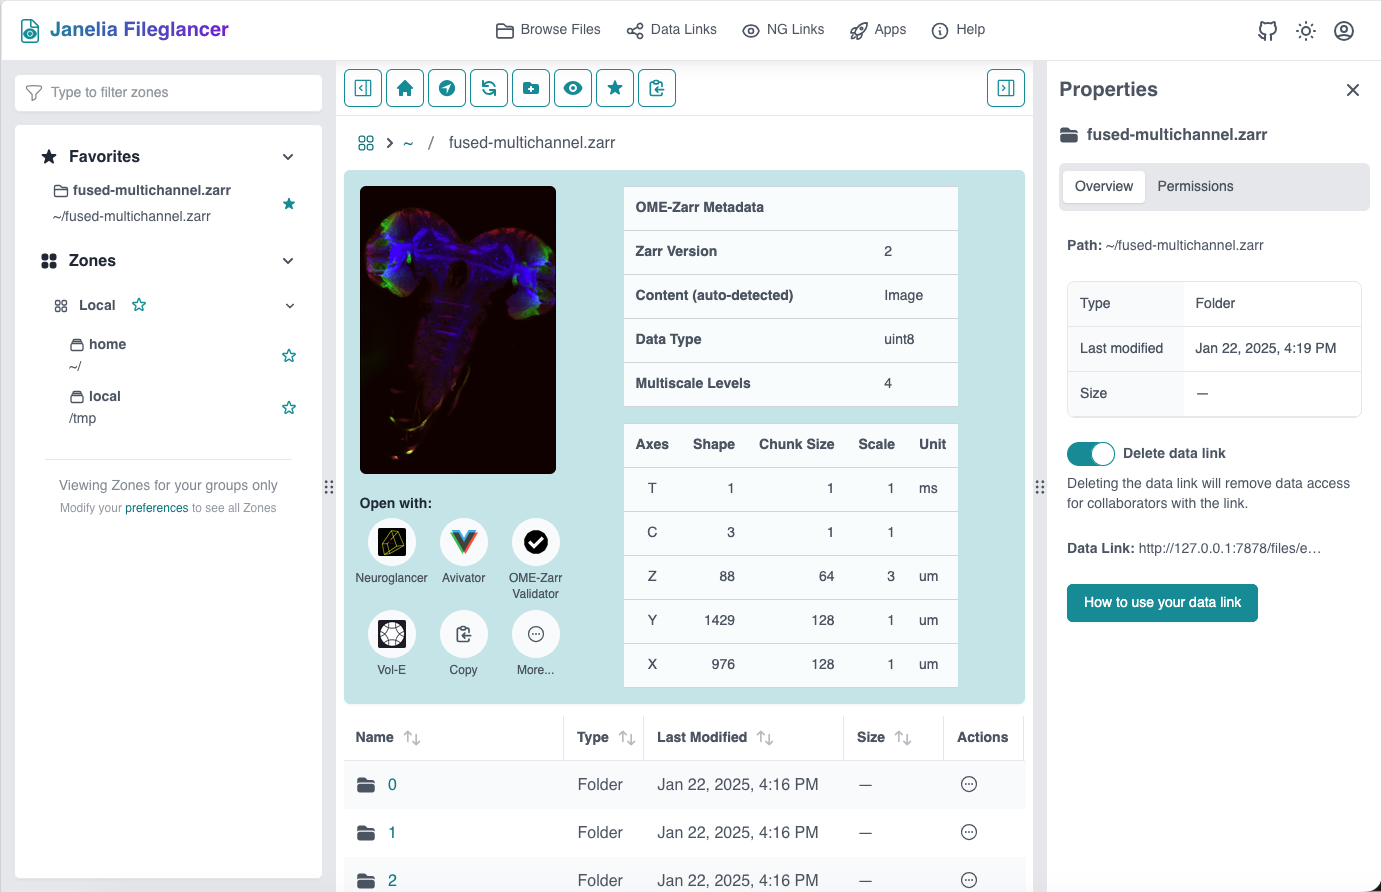
Task: Open the Browse Files page
Action: tap(548, 30)
